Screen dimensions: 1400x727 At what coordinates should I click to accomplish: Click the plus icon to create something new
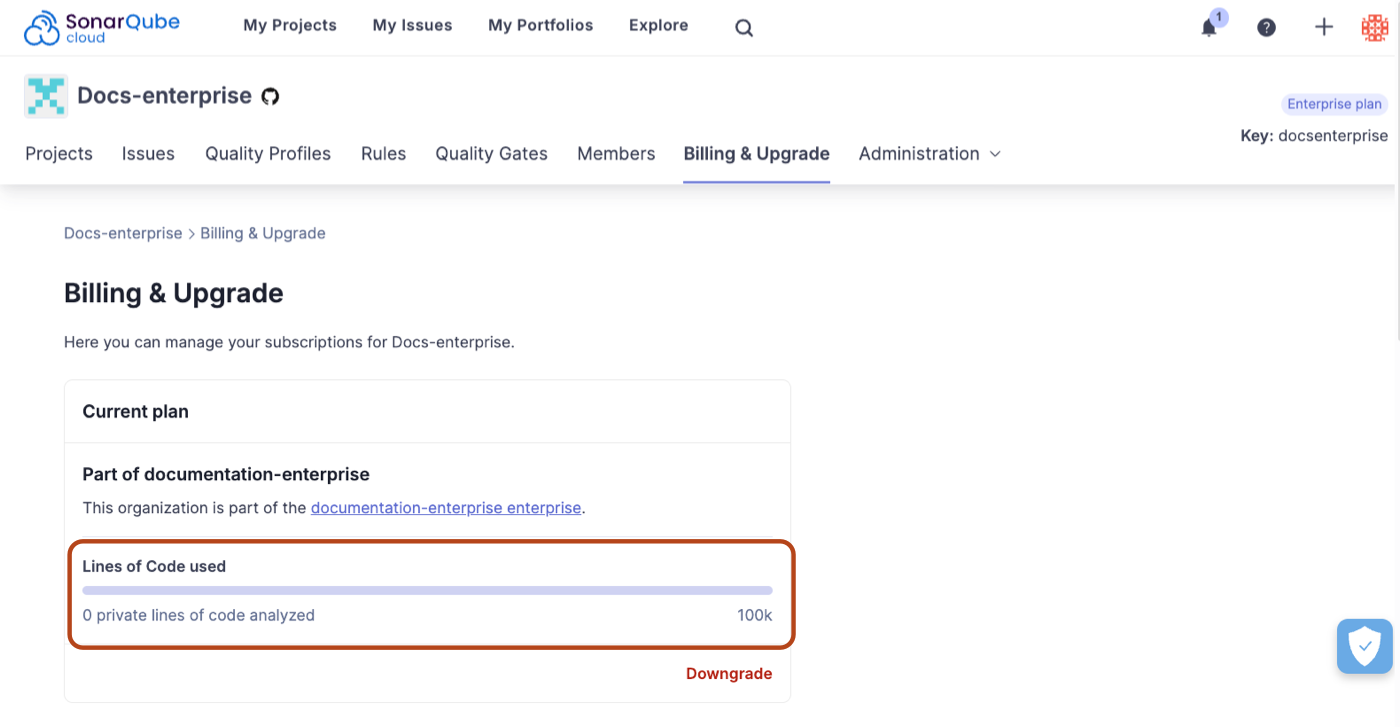pos(1324,27)
